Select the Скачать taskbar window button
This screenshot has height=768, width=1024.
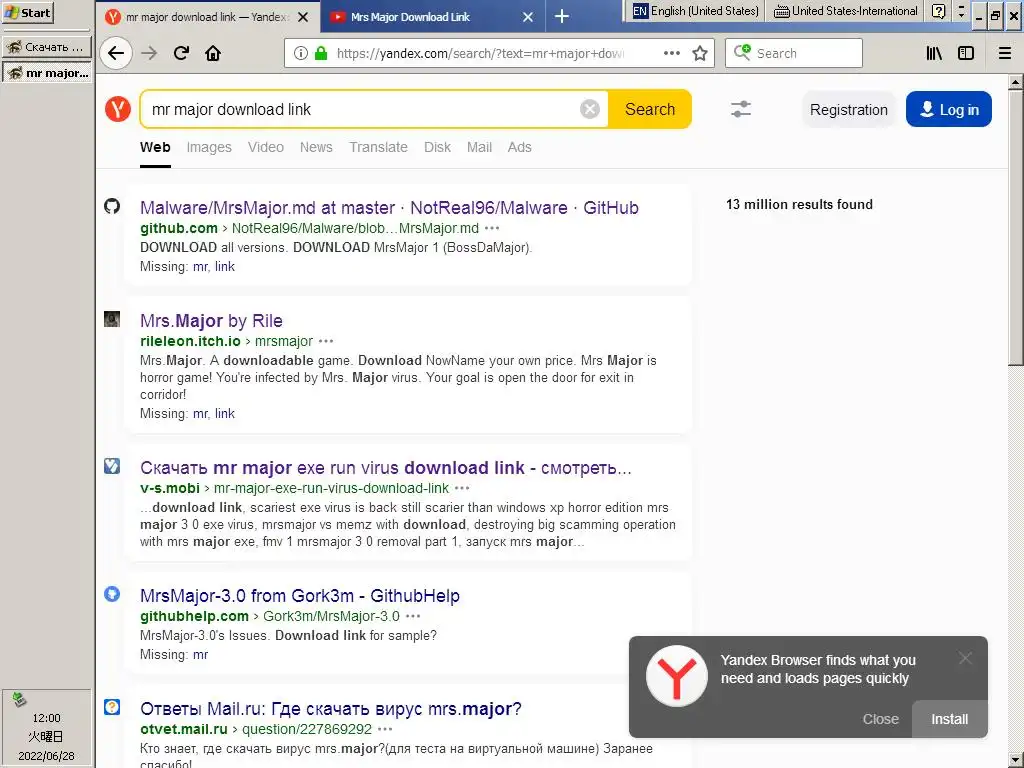pyautogui.click(x=46, y=47)
